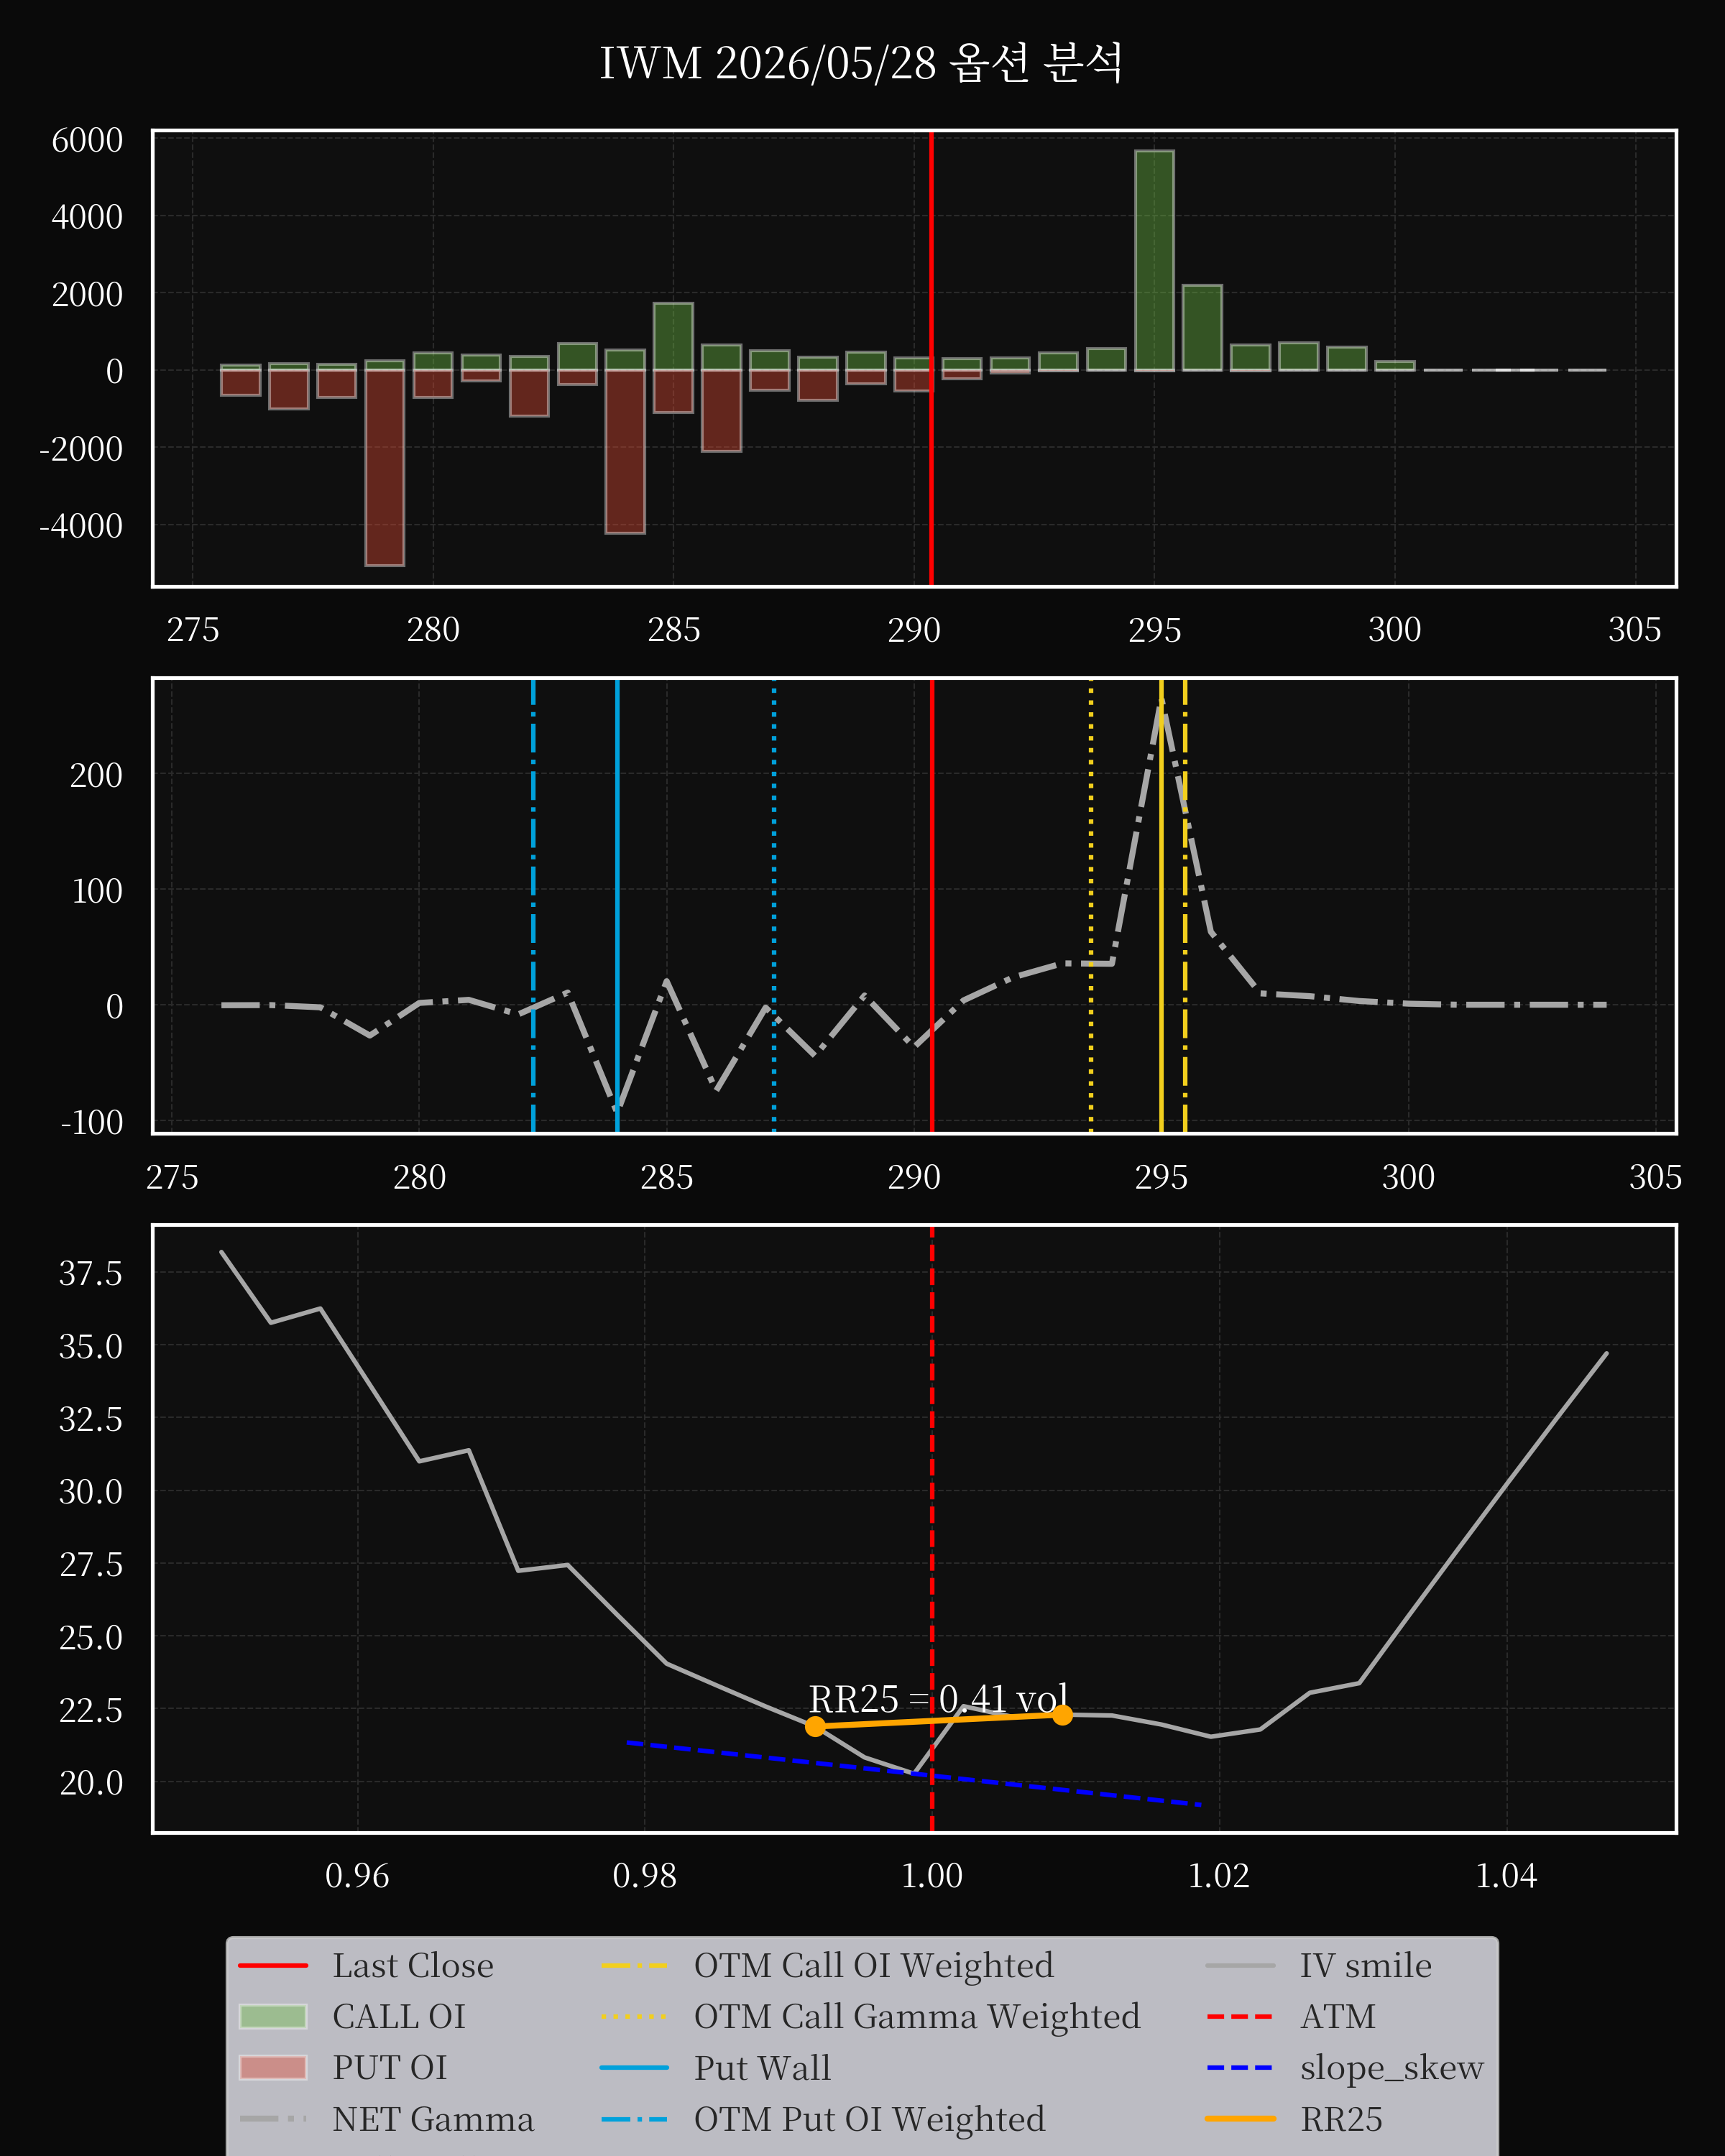The width and height of the screenshot is (1725, 2156).
Task: Click the "-4000" y-axis label in top chart
Action: point(81,526)
